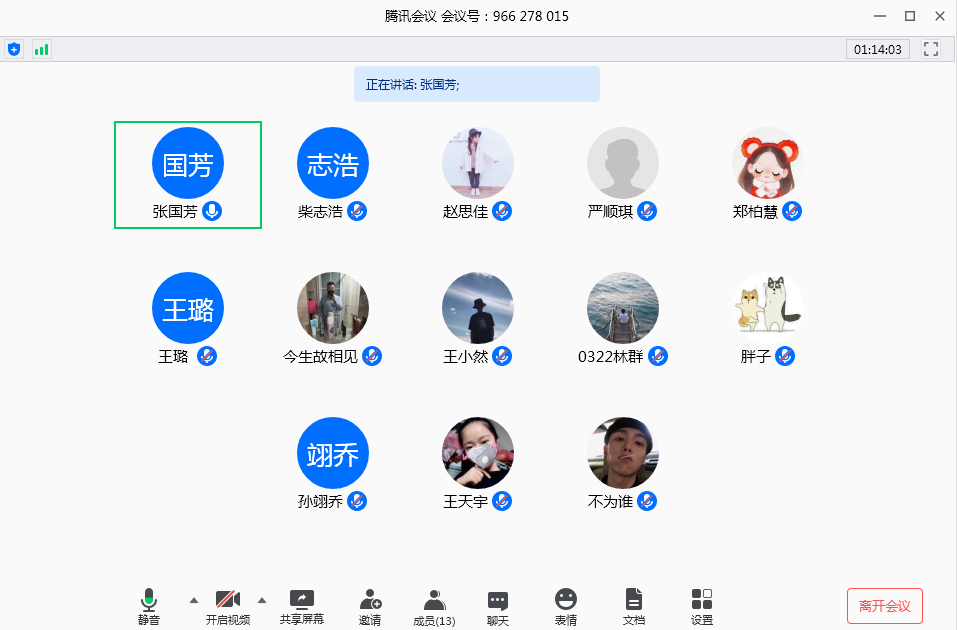The image size is (957, 630).
Task: Select 张国芳's highlighted participant tile
Action: (x=188, y=175)
